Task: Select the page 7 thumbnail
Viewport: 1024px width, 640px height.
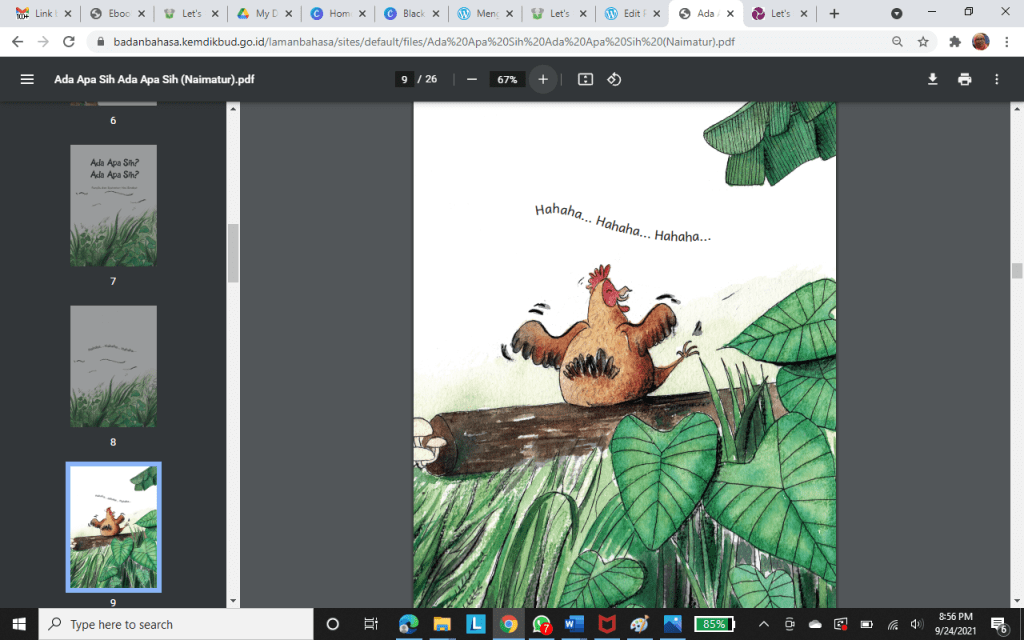Action: point(113,205)
